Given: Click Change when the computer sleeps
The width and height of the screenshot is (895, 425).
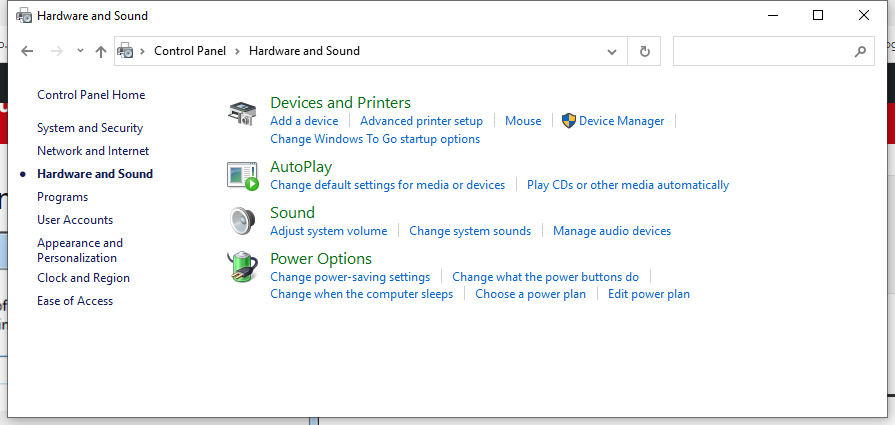Looking at the screenshot, I should [x=361, y=294].
